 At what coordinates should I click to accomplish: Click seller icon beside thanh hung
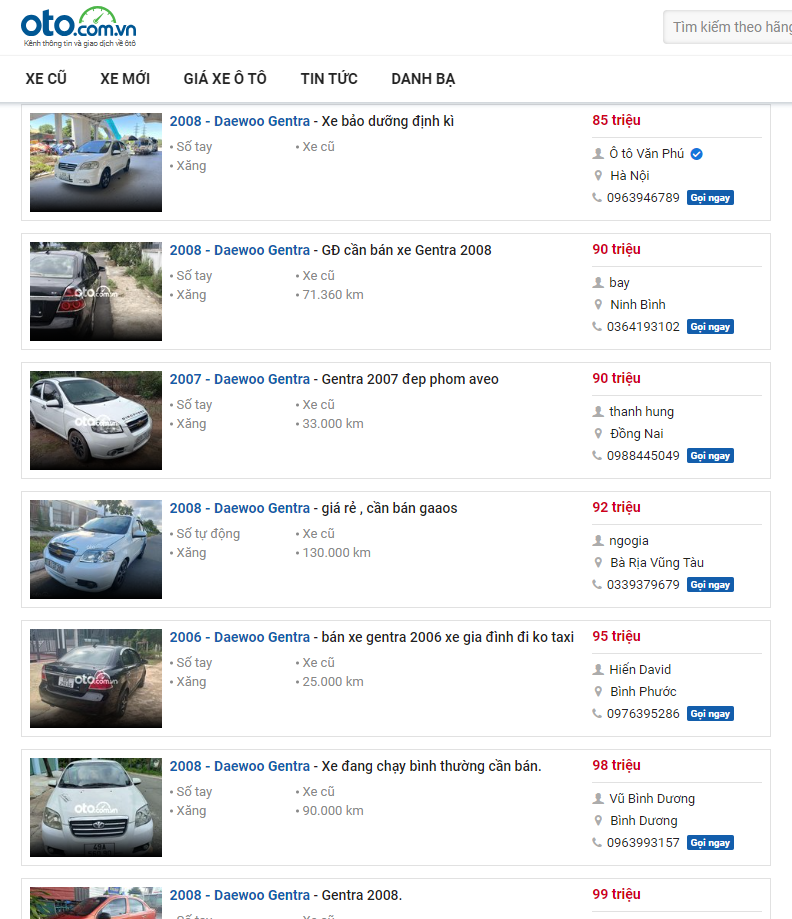tap(598, 411)
